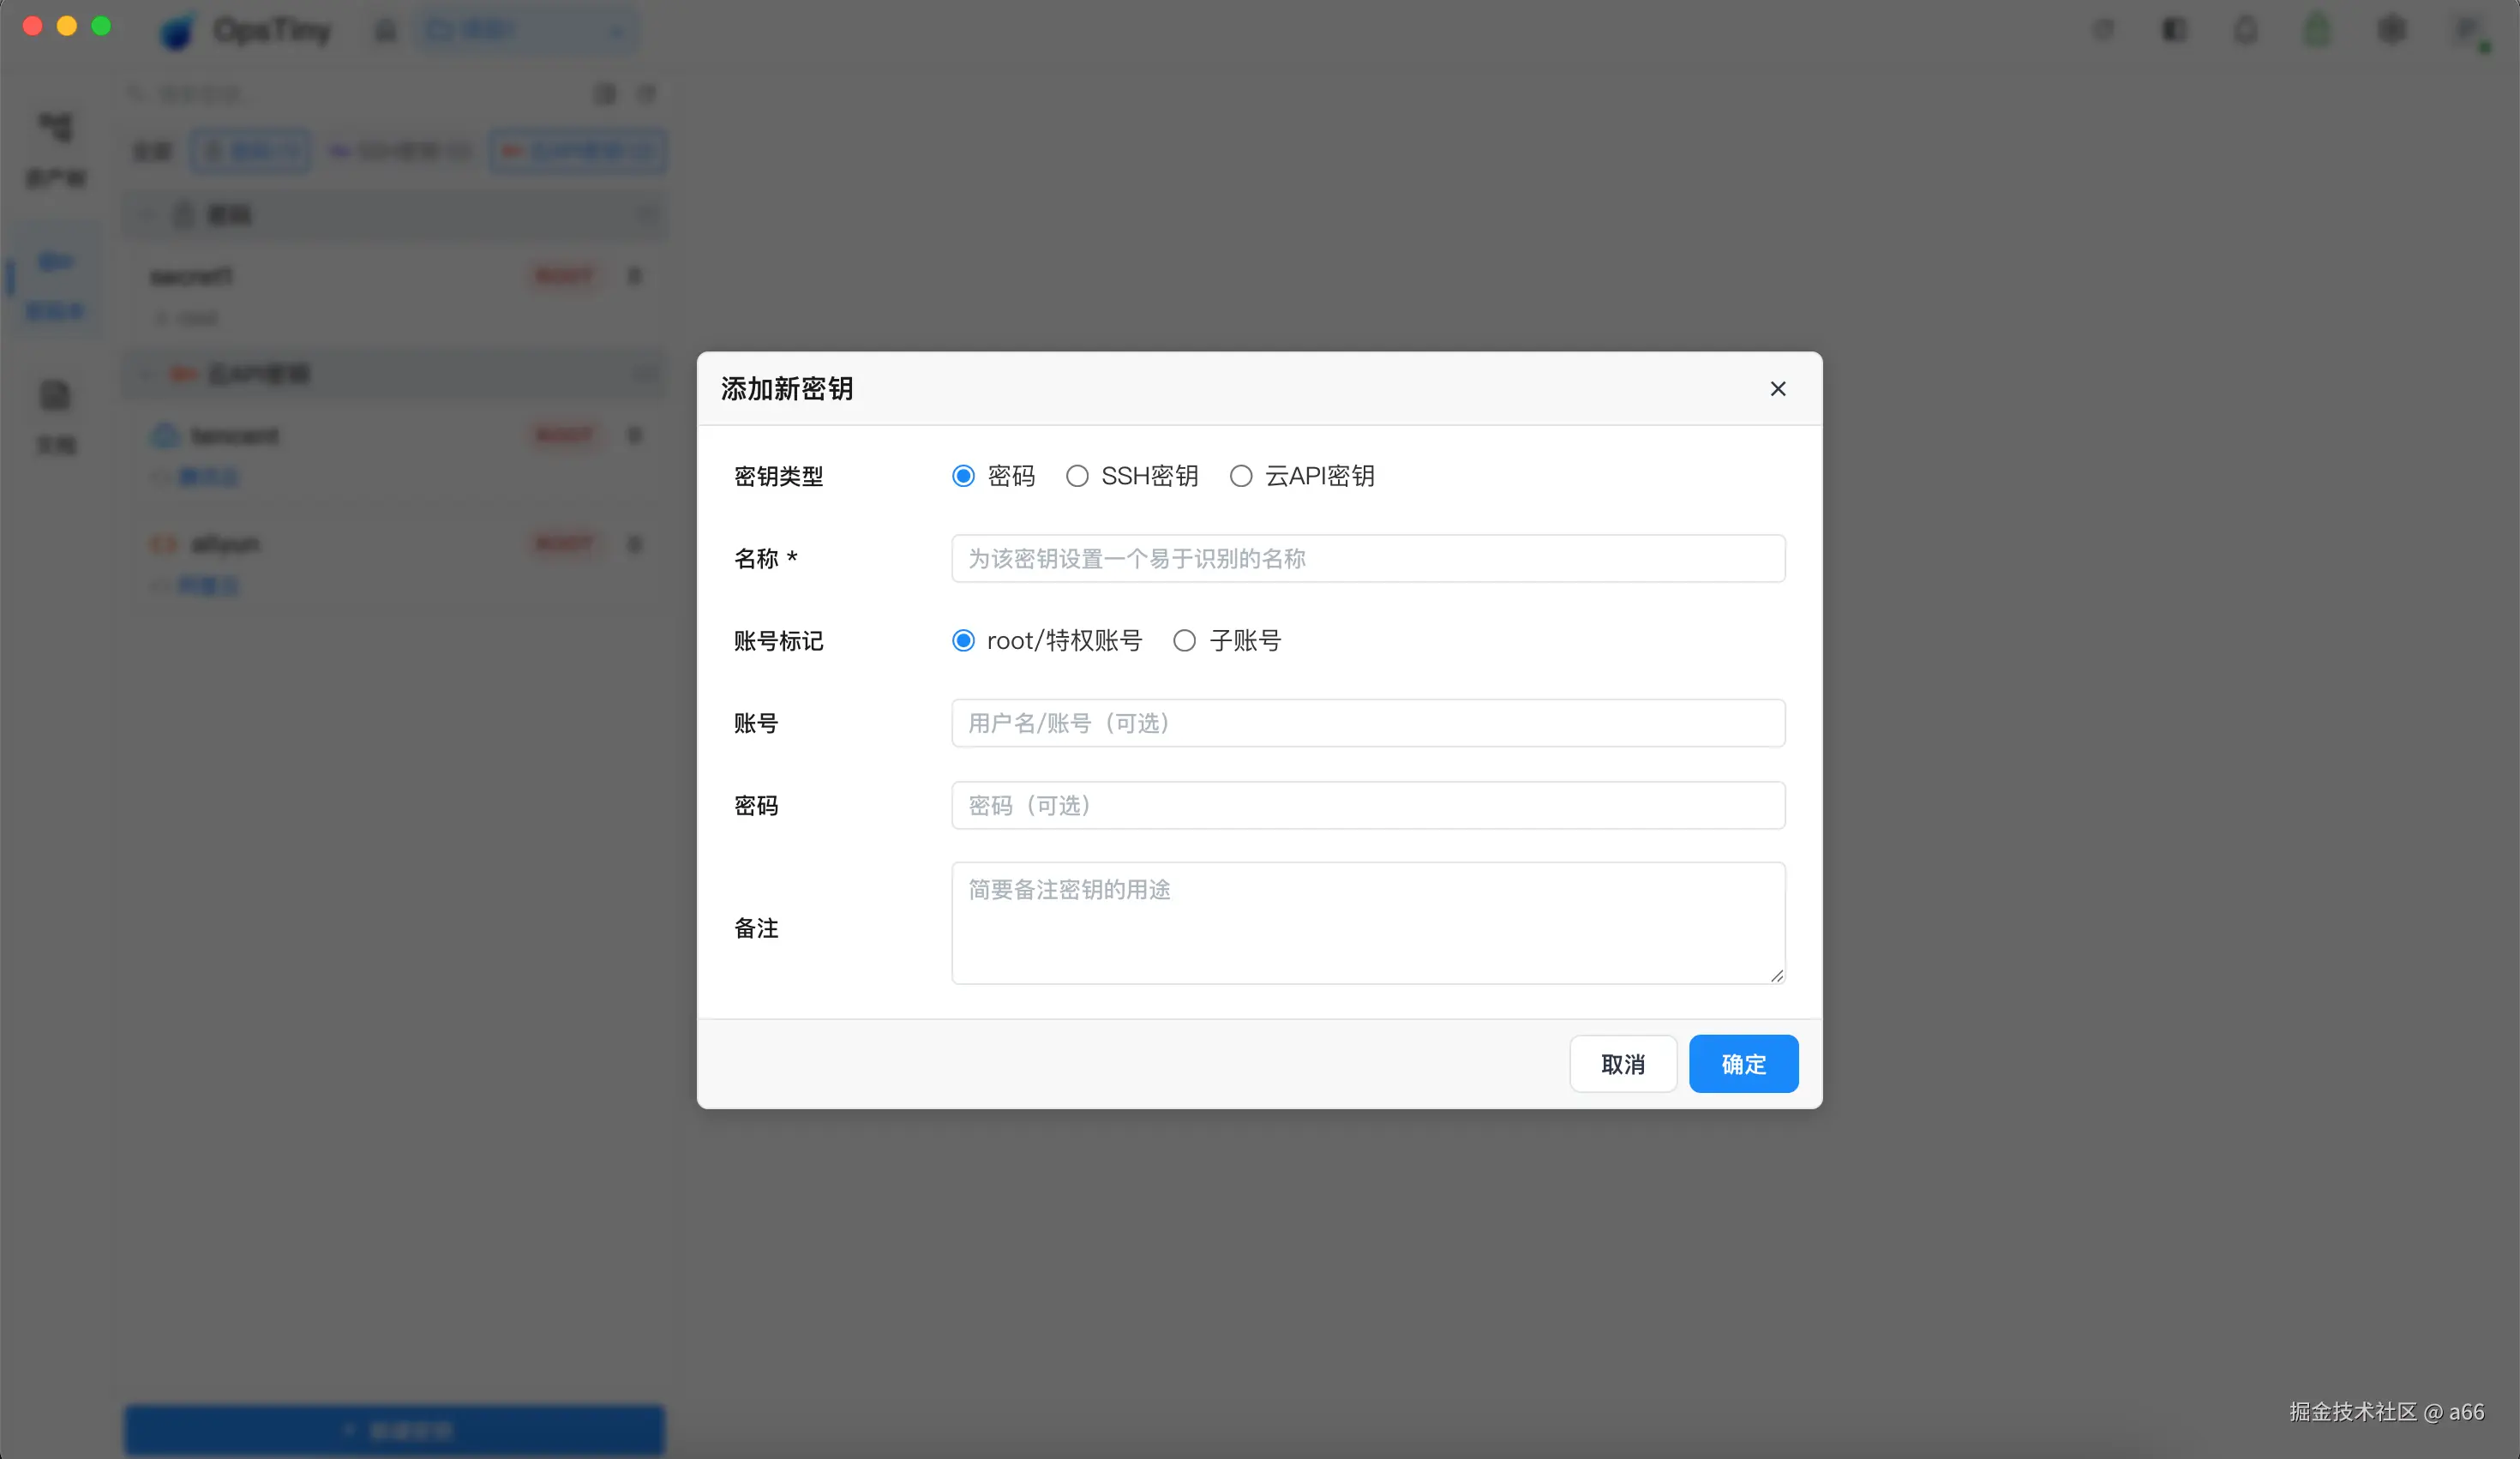Click the 取消 button

click(x=1622, y=1064)
